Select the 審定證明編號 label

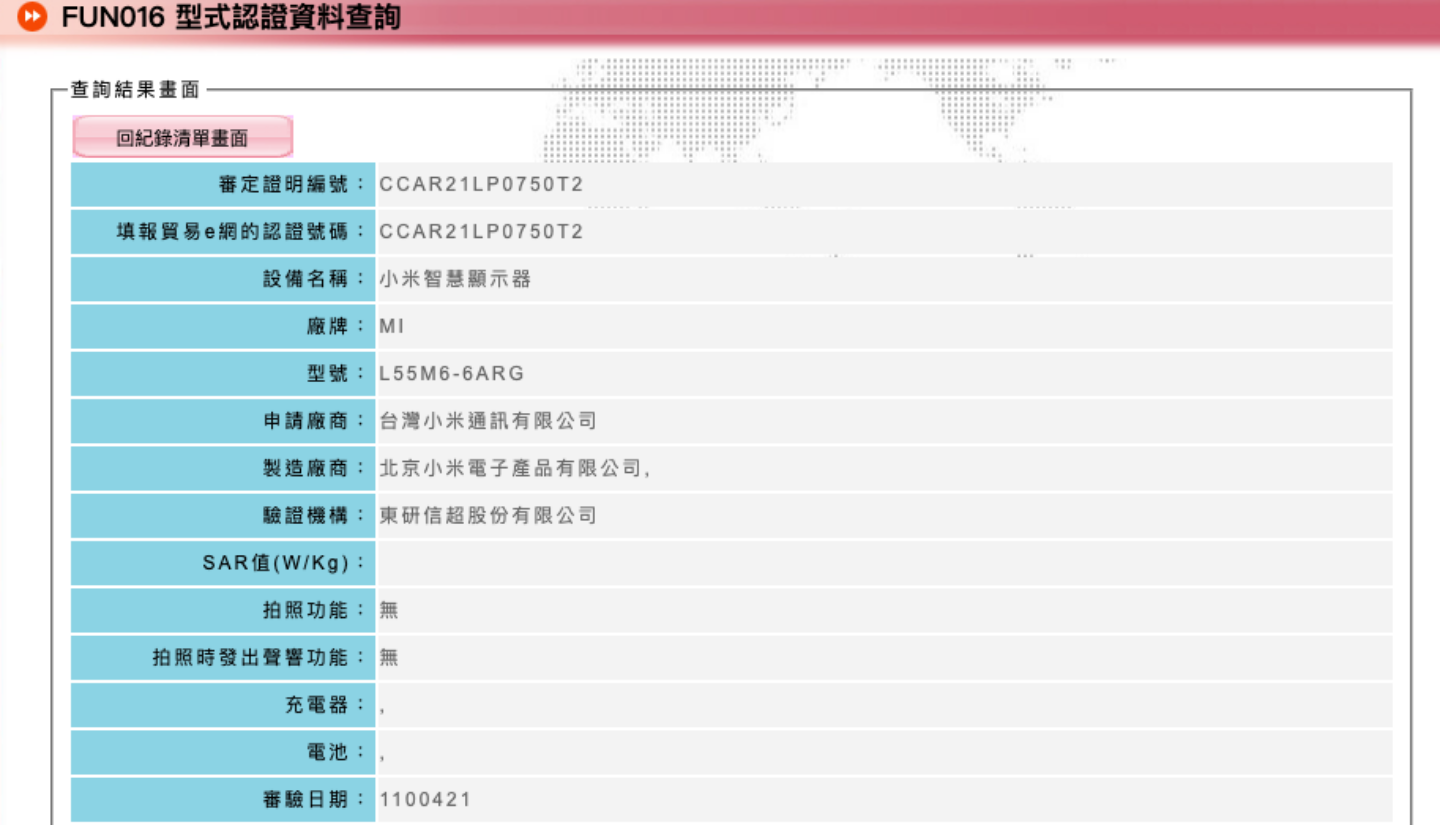coord(292,185)
